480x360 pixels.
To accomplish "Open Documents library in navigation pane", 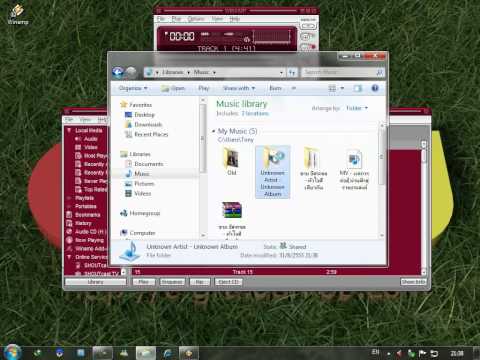I will point(144,164).
